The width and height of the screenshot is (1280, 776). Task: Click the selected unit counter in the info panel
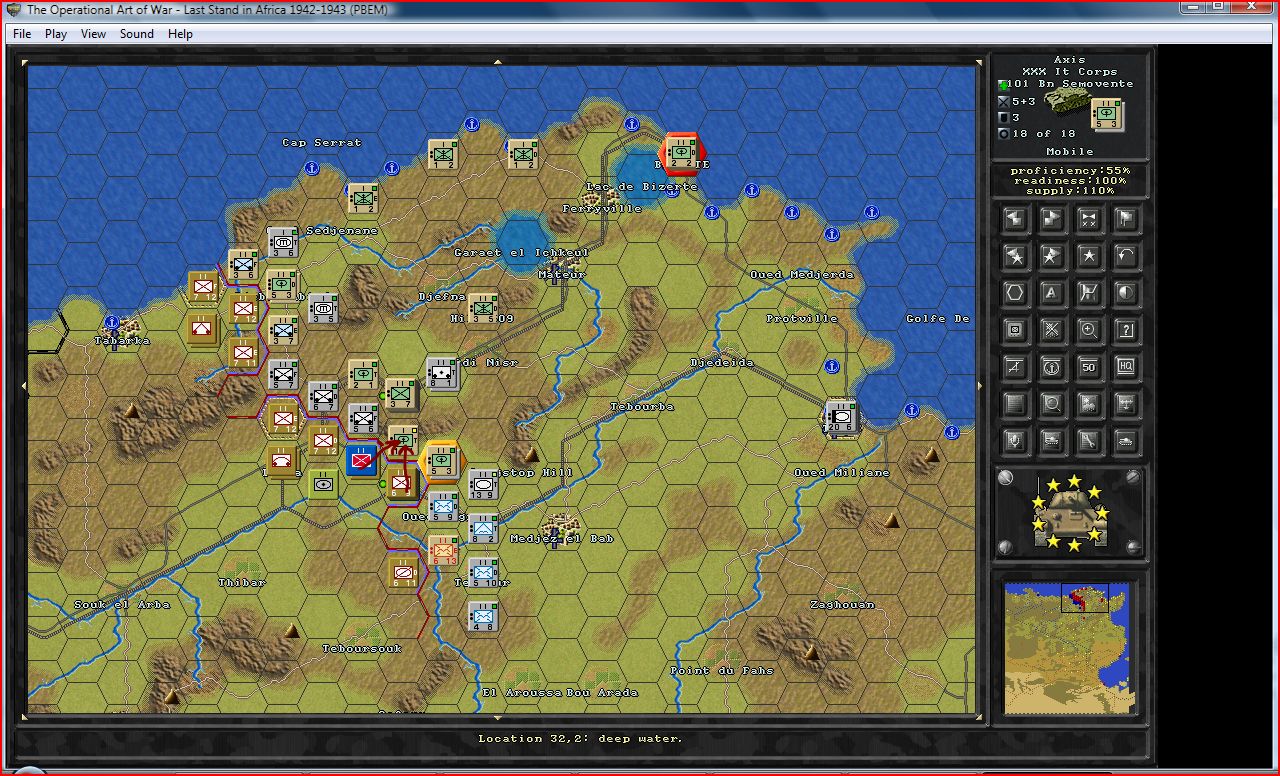click(1107, 116)
